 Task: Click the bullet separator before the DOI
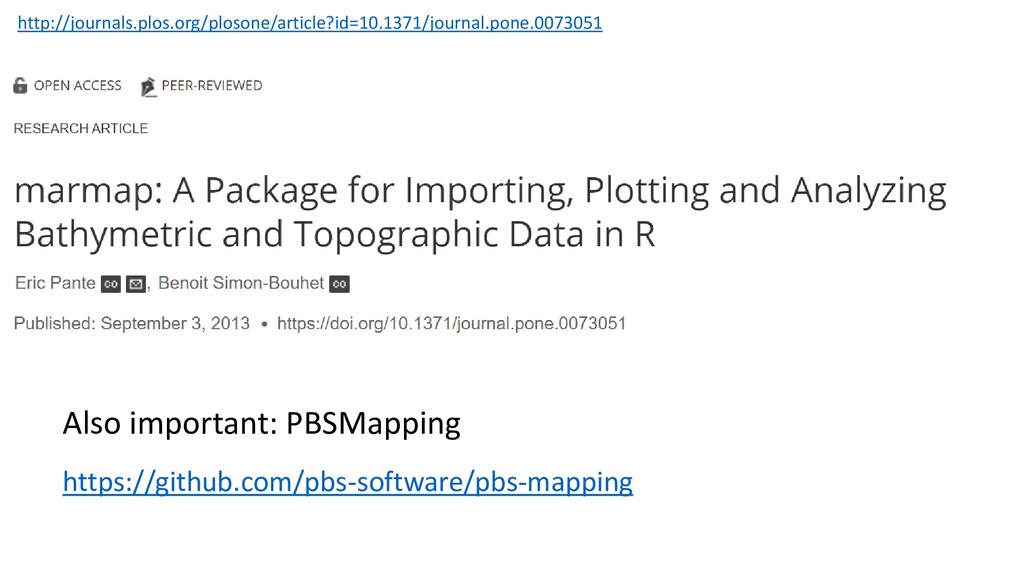click(264, 324)
